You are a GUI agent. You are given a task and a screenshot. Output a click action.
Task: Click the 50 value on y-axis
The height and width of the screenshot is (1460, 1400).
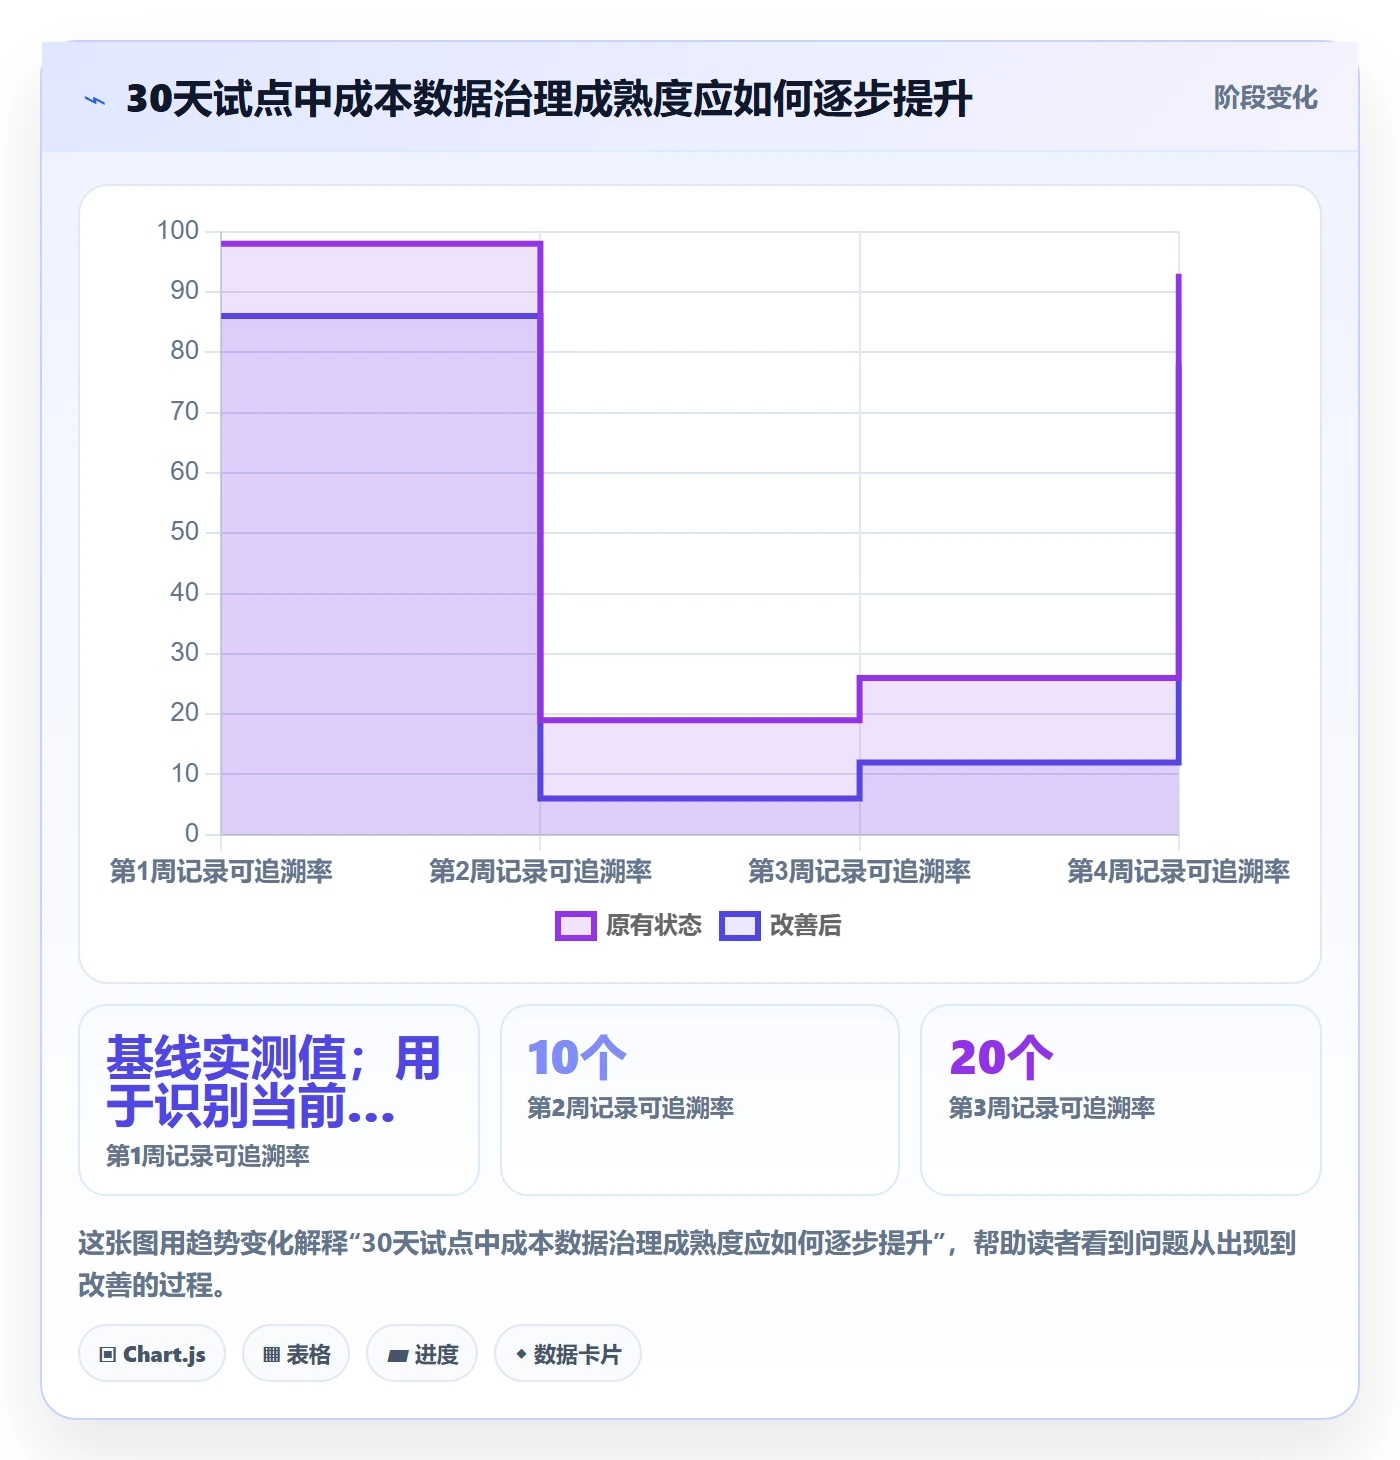click(185, 531)
